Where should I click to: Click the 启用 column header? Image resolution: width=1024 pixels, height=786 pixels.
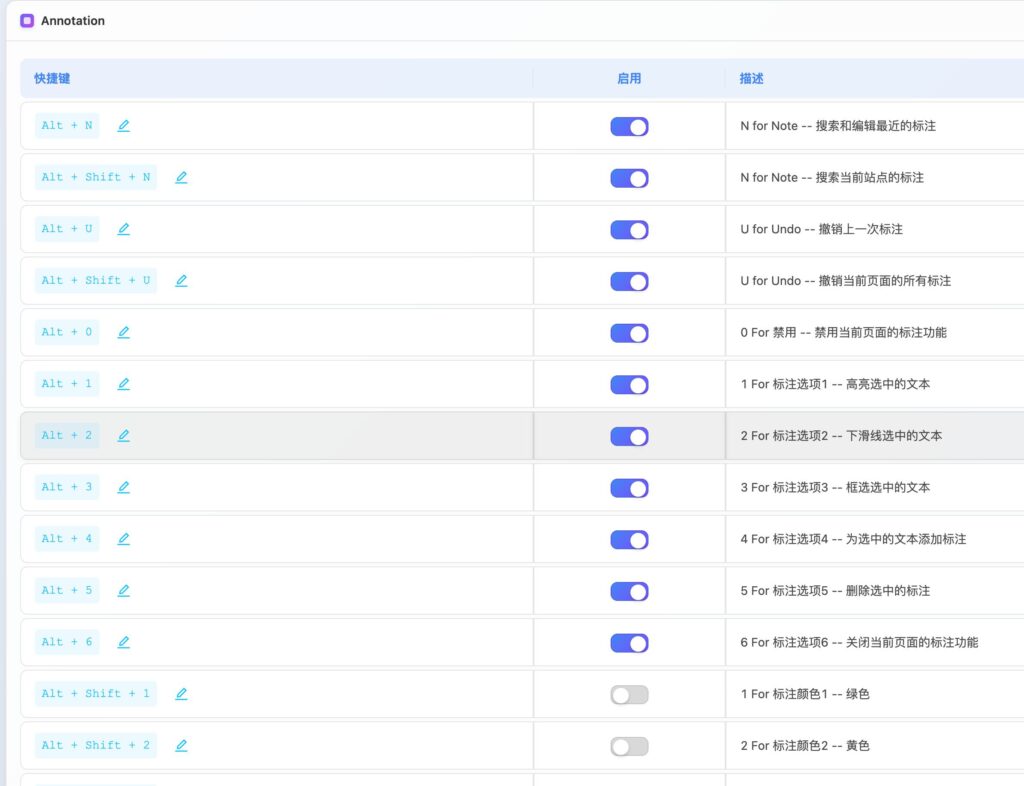point(629,78)
